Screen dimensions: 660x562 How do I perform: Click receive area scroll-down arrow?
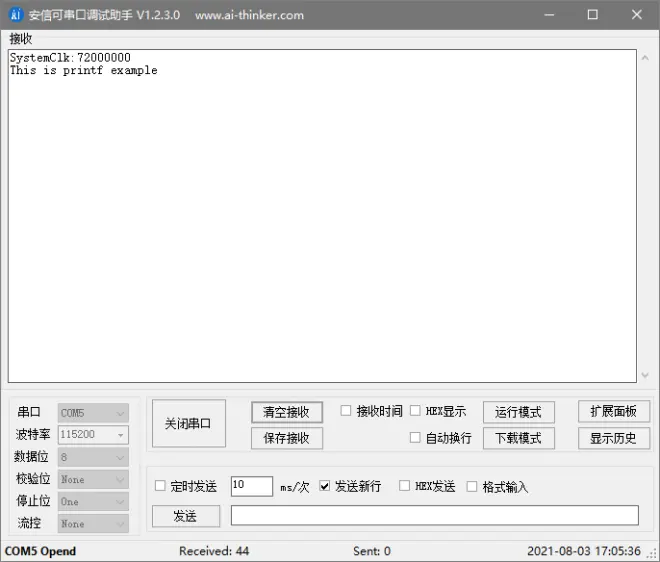pos(645,375)
